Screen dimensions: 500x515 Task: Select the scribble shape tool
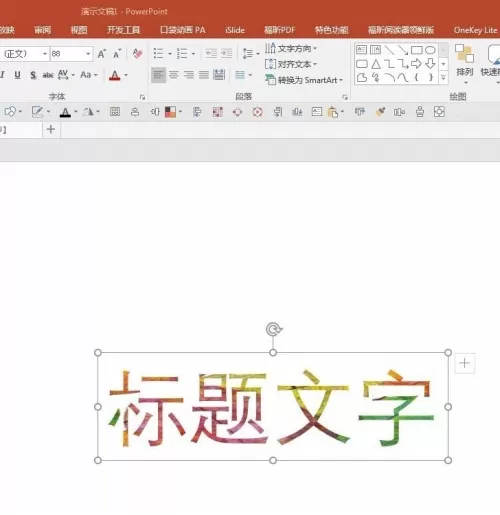coord(376,78)
